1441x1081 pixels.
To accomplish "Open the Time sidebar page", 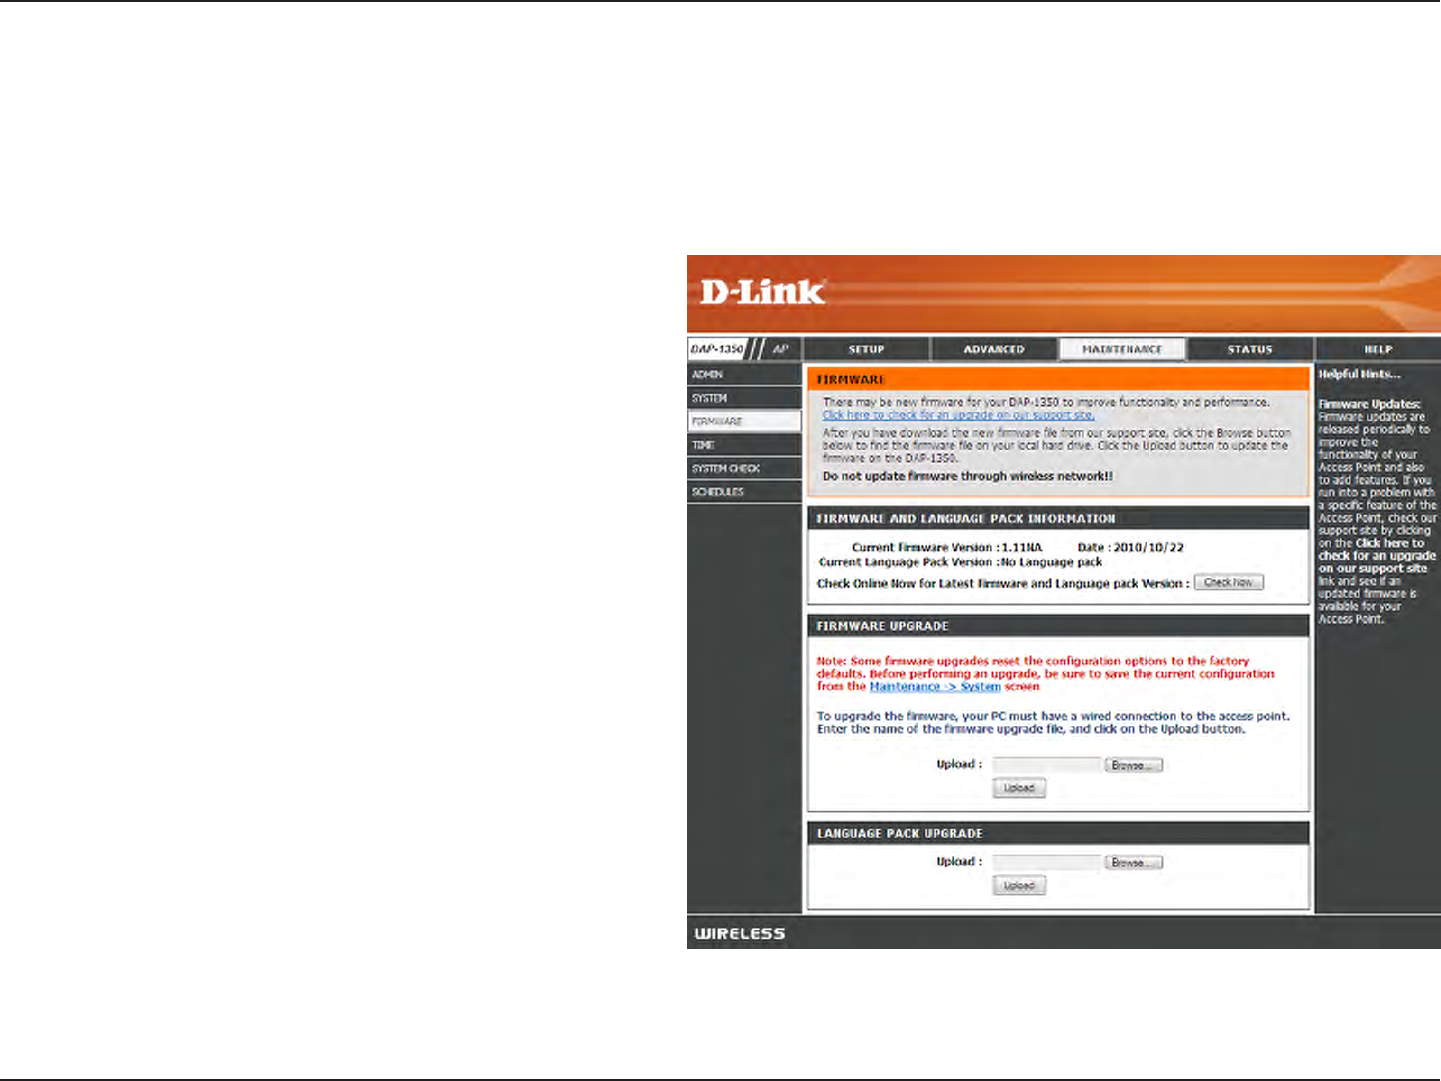I will (744, 445).
